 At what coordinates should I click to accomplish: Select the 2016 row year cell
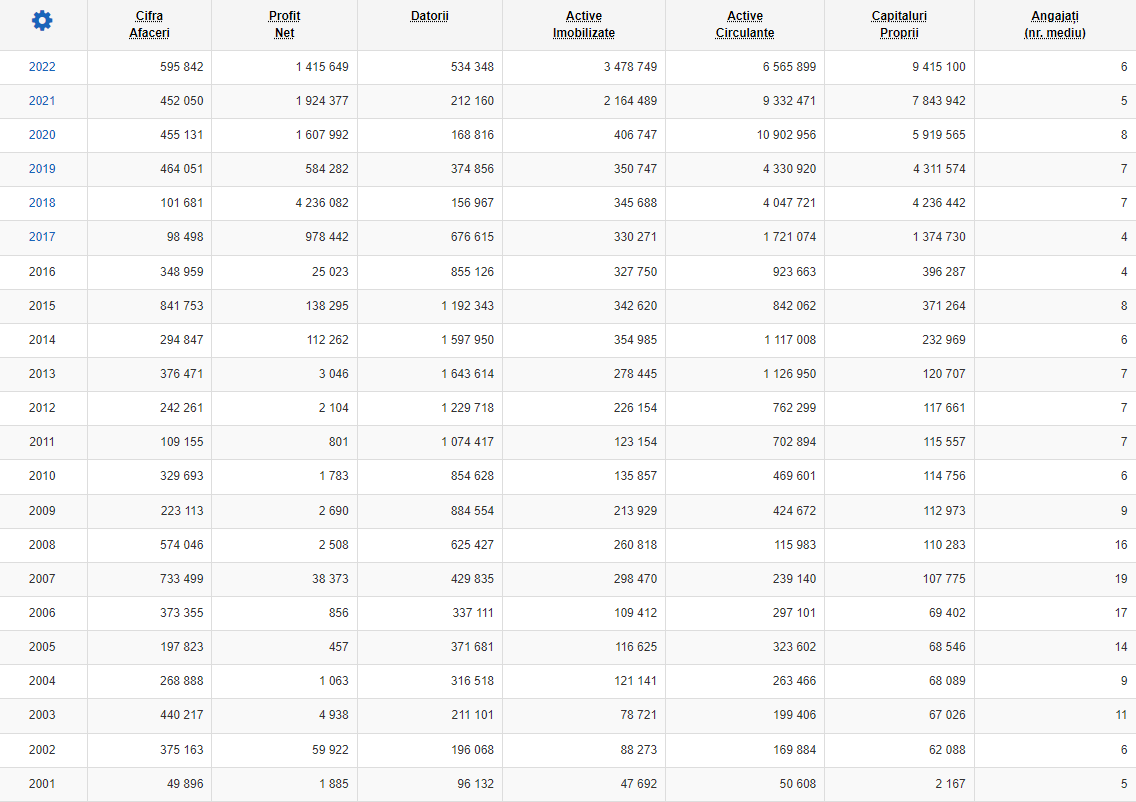[x=42, y=272]
